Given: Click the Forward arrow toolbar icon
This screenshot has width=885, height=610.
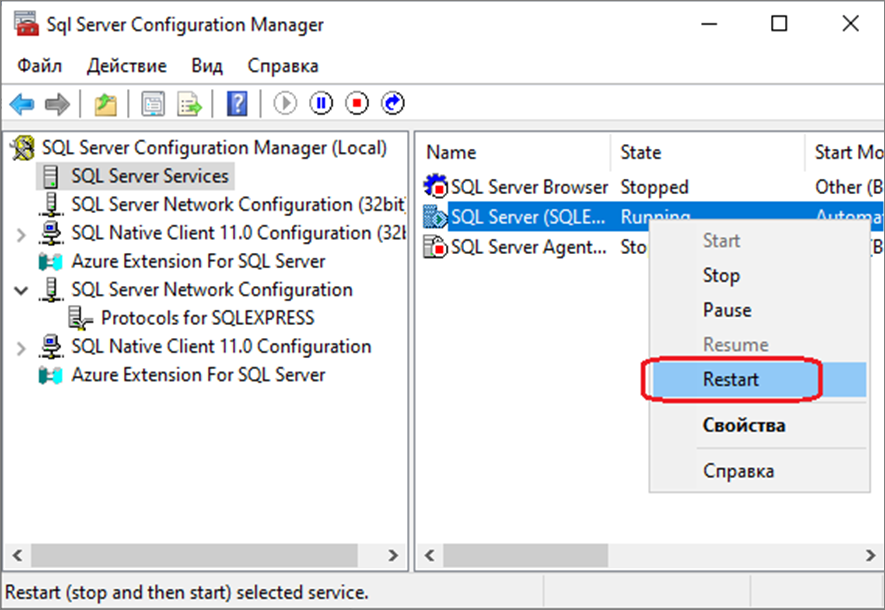Looking at the screenshot, I should point(57,104).
